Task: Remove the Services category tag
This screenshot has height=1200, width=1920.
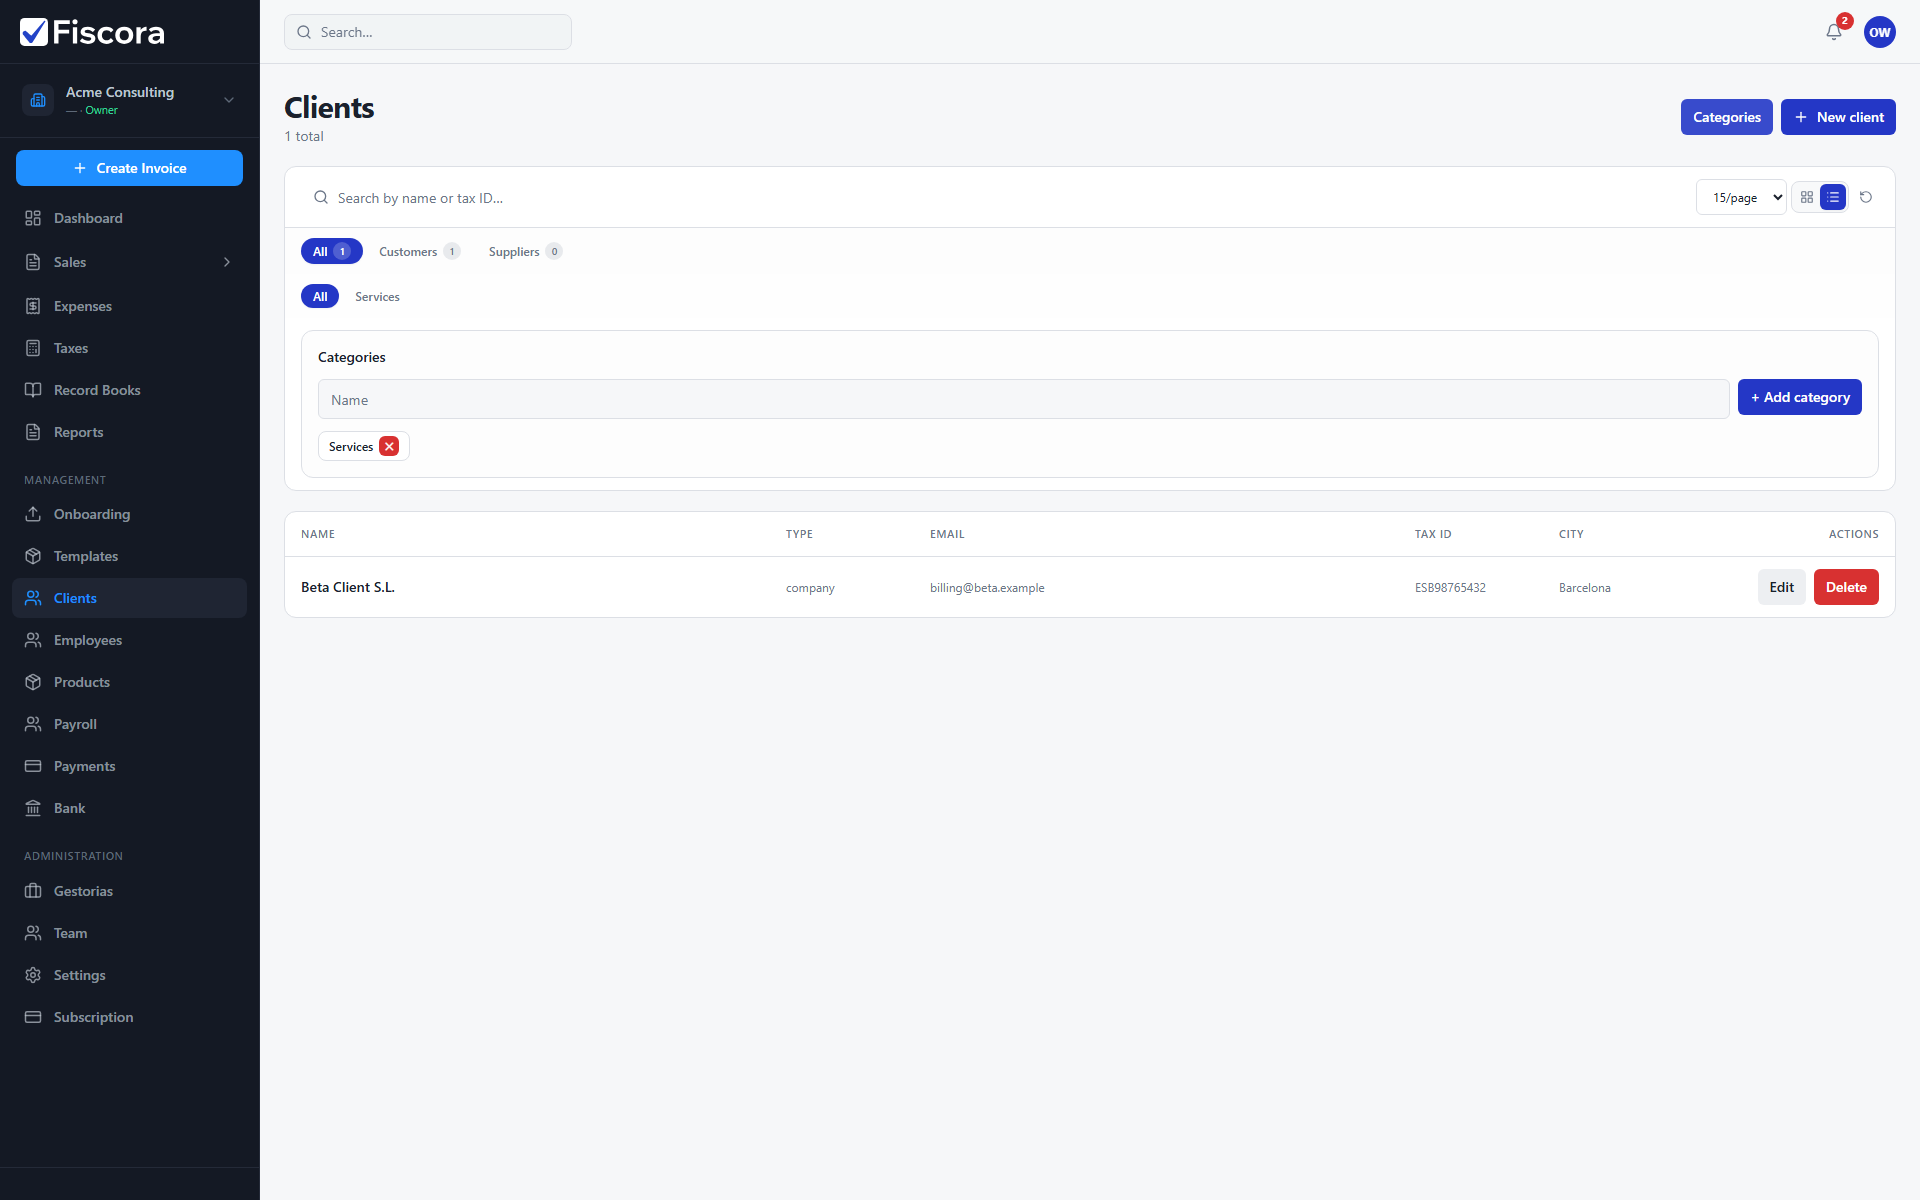Action: click(x=389, y=446)
